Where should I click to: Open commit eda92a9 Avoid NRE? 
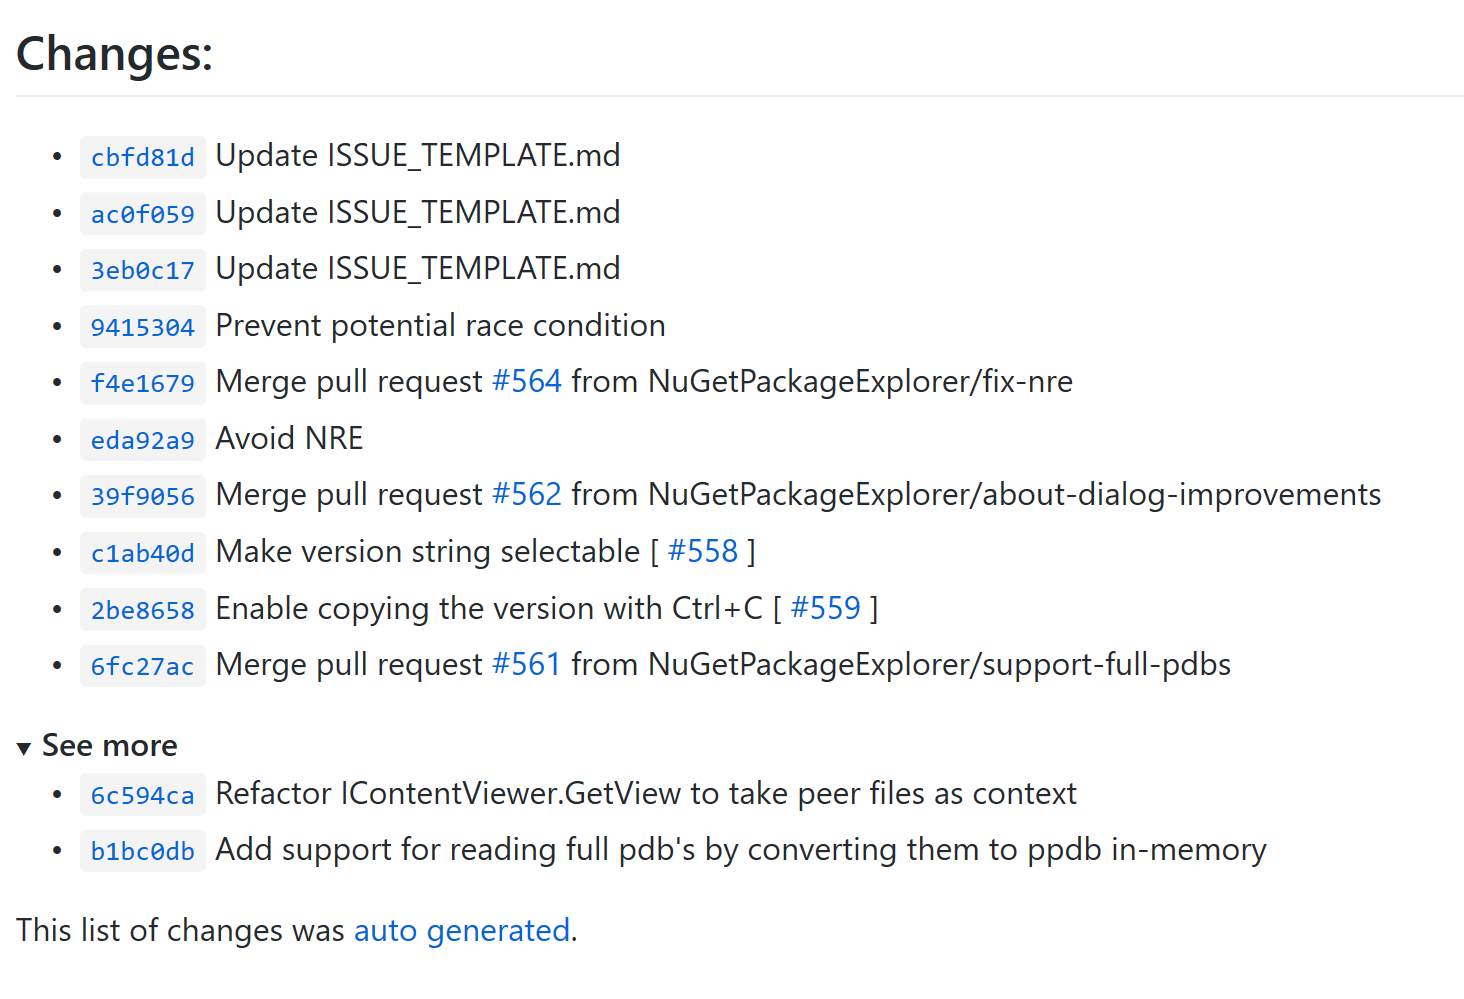click(143, 440)
